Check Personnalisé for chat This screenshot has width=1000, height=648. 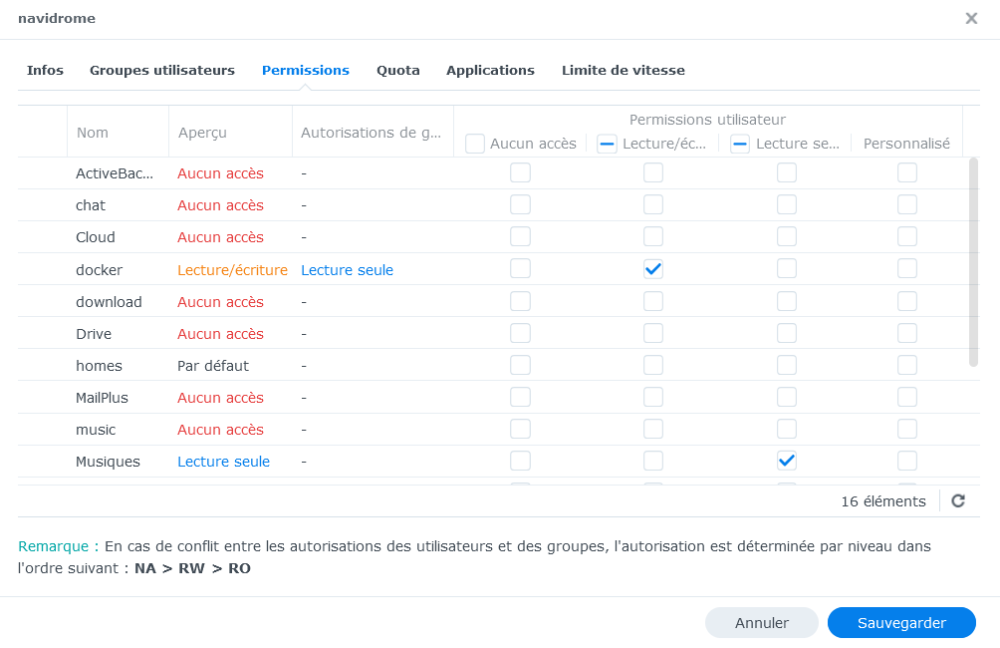[907, 205]
